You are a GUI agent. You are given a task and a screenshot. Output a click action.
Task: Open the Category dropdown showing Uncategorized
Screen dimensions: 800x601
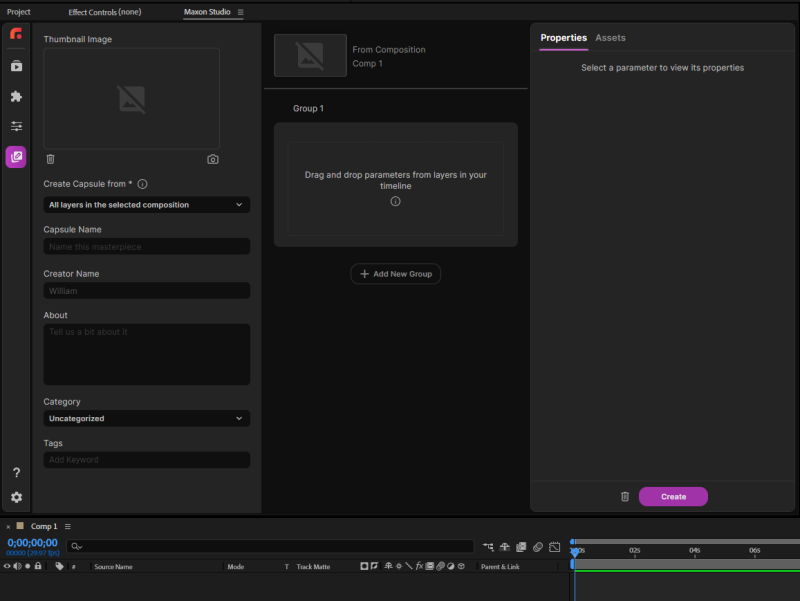pyautogui.click(x=146, y=418)
